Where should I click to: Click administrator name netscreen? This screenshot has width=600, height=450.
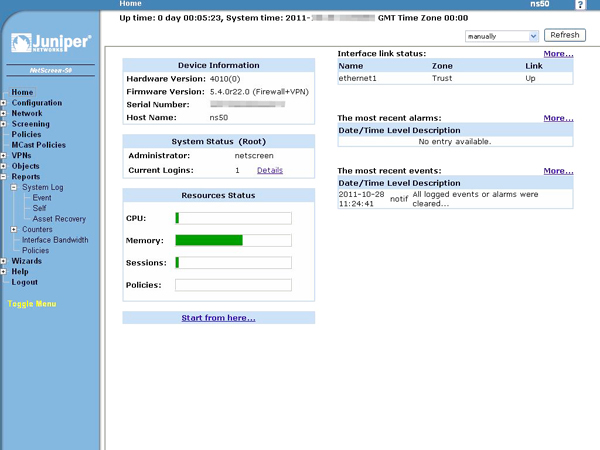coord(254,156)
